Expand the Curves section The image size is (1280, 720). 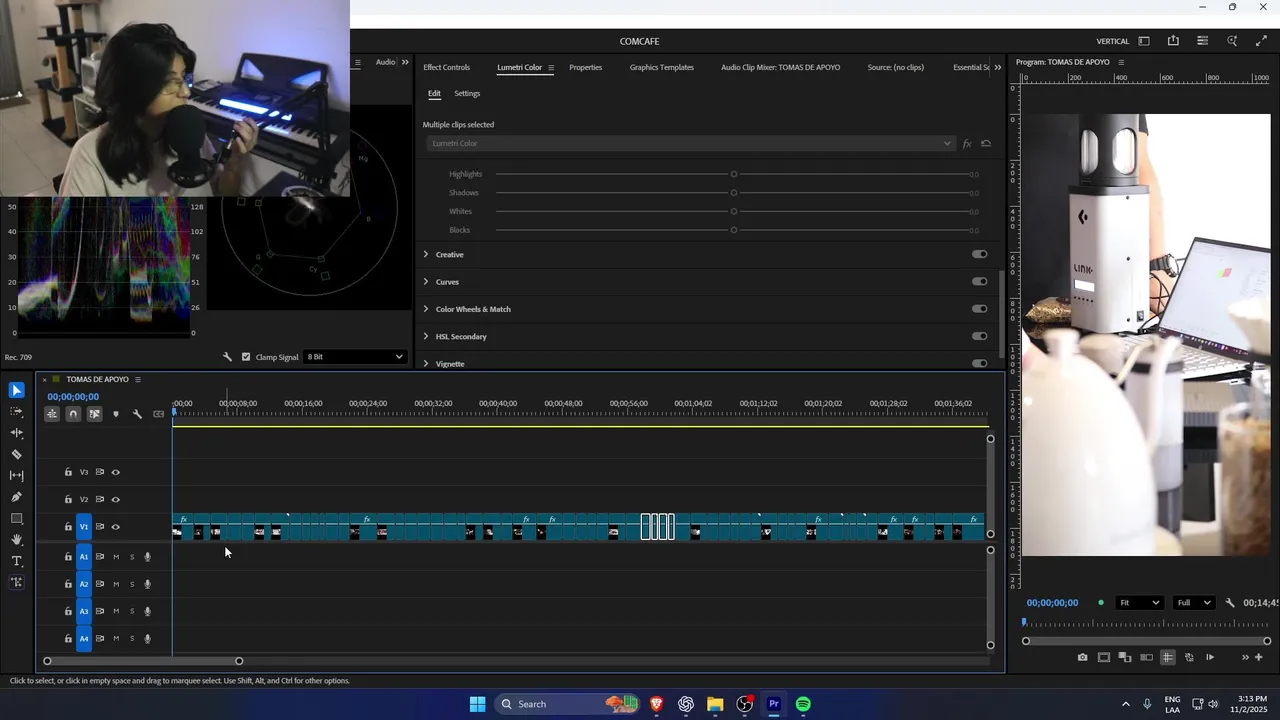426,281
